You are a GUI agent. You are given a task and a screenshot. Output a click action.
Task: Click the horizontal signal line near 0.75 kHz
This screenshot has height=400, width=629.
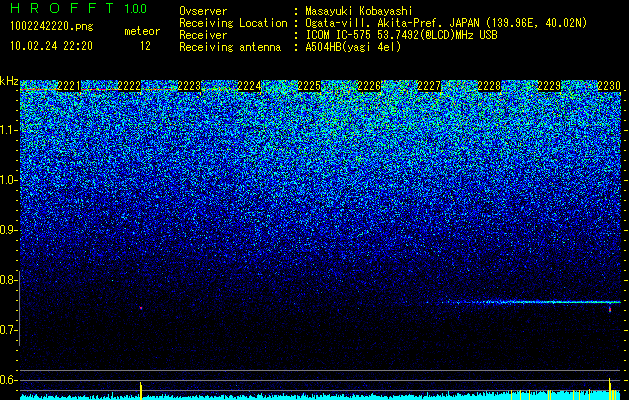pyautogui.click(x=531, y=302)
